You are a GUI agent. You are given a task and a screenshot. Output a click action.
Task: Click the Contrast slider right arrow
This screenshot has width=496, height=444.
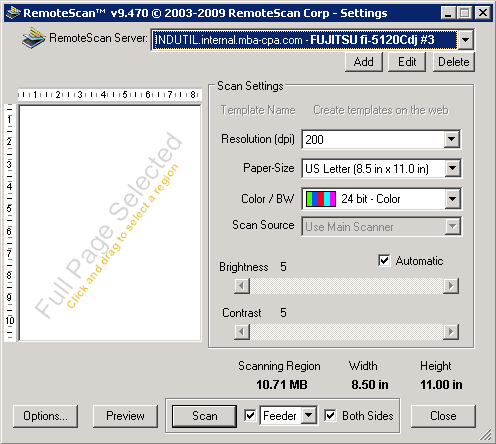click(x=451, y=332)
